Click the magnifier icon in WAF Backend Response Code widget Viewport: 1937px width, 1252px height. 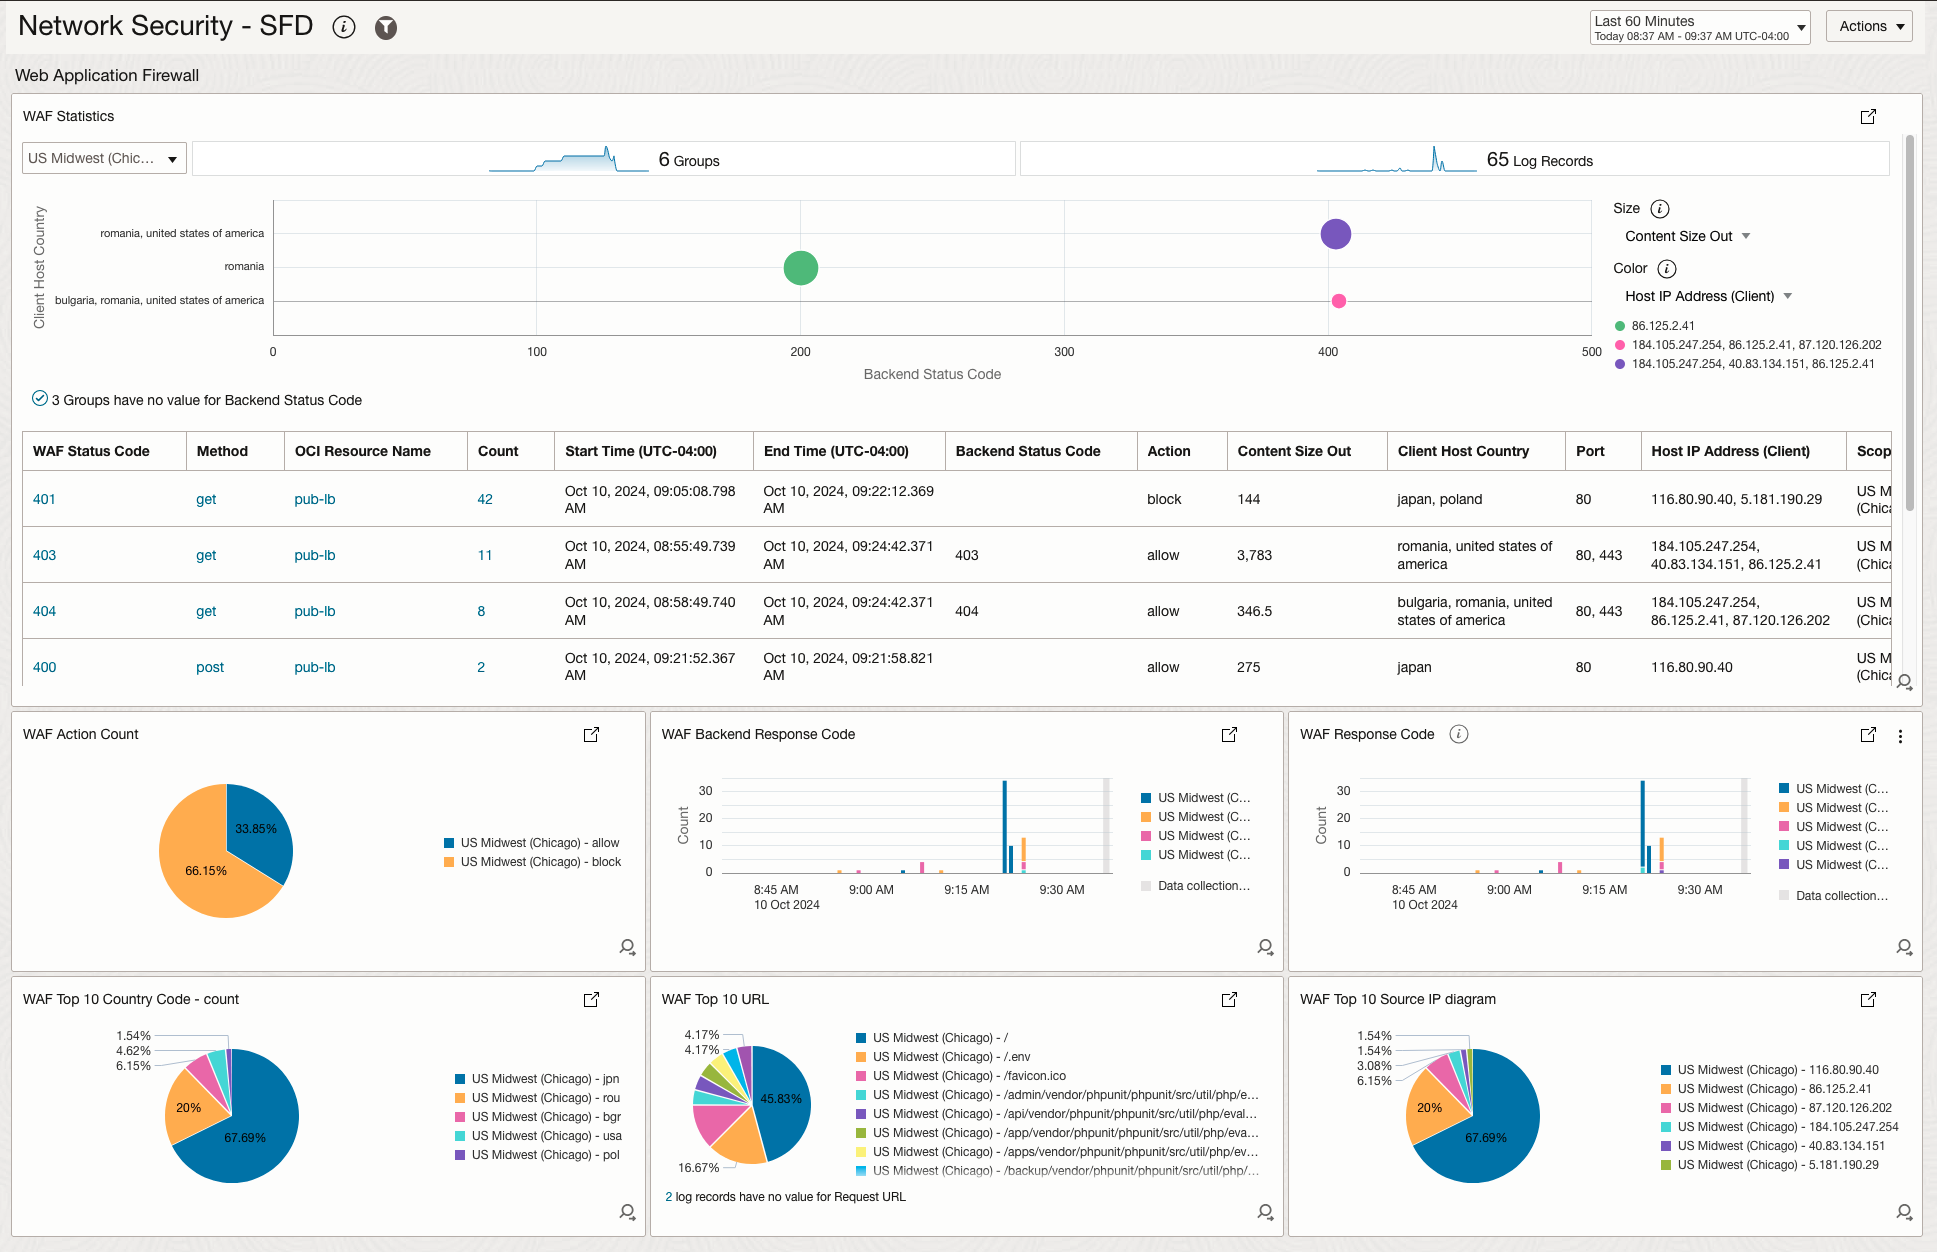click(1264, 947)
